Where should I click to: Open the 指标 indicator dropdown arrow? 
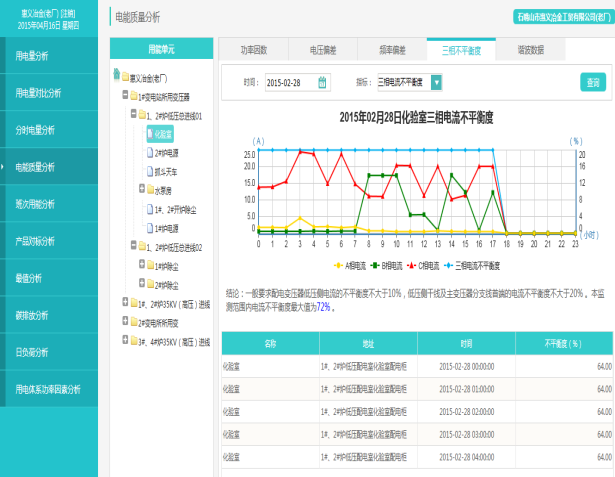pos(437,82)
